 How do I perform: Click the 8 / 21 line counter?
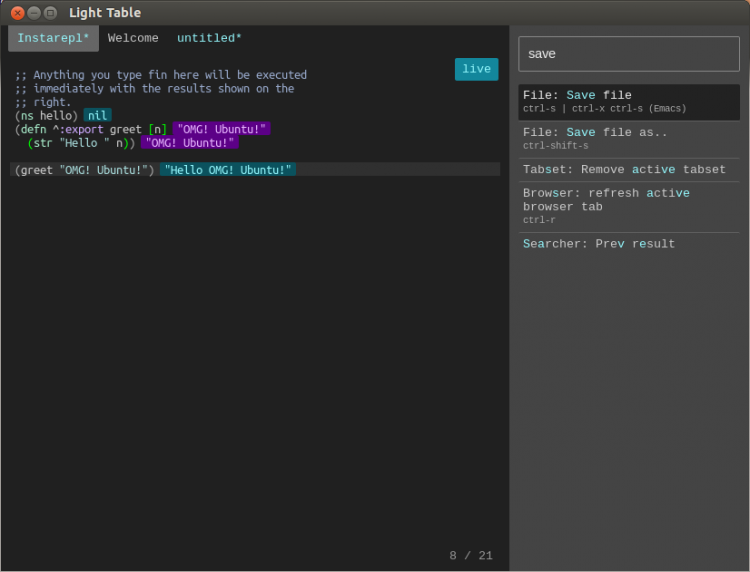coord(471,555)
